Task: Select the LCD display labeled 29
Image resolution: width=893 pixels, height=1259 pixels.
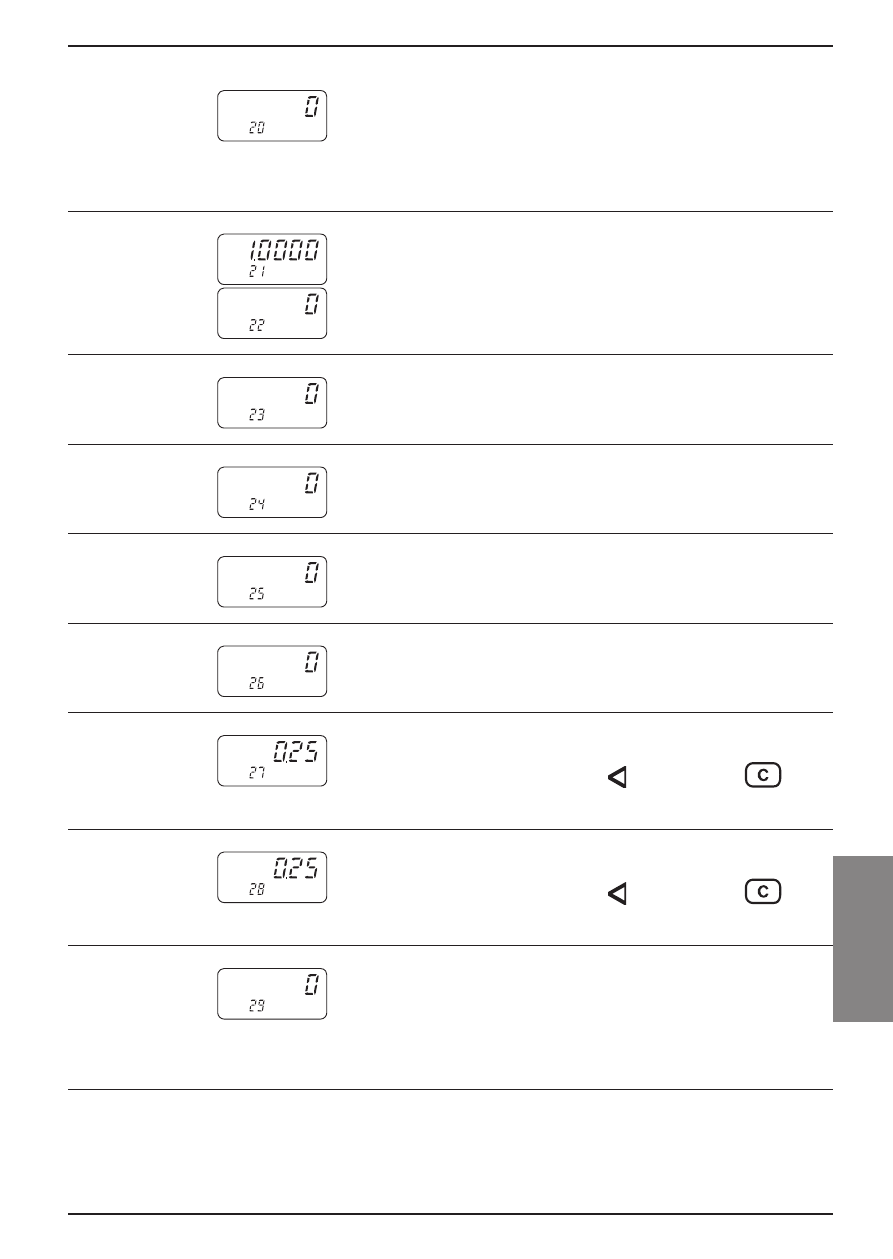Action: point(272,994)
